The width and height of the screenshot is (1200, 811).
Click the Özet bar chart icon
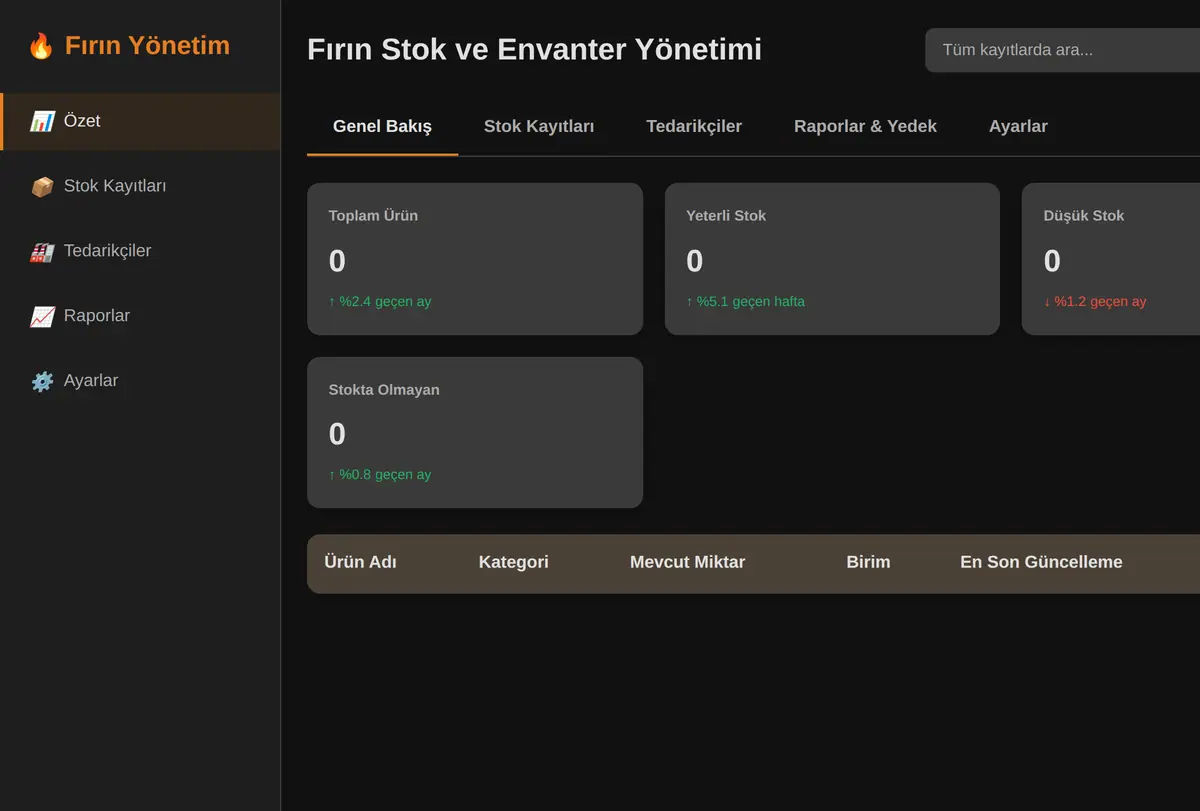(x=42, y=122)
